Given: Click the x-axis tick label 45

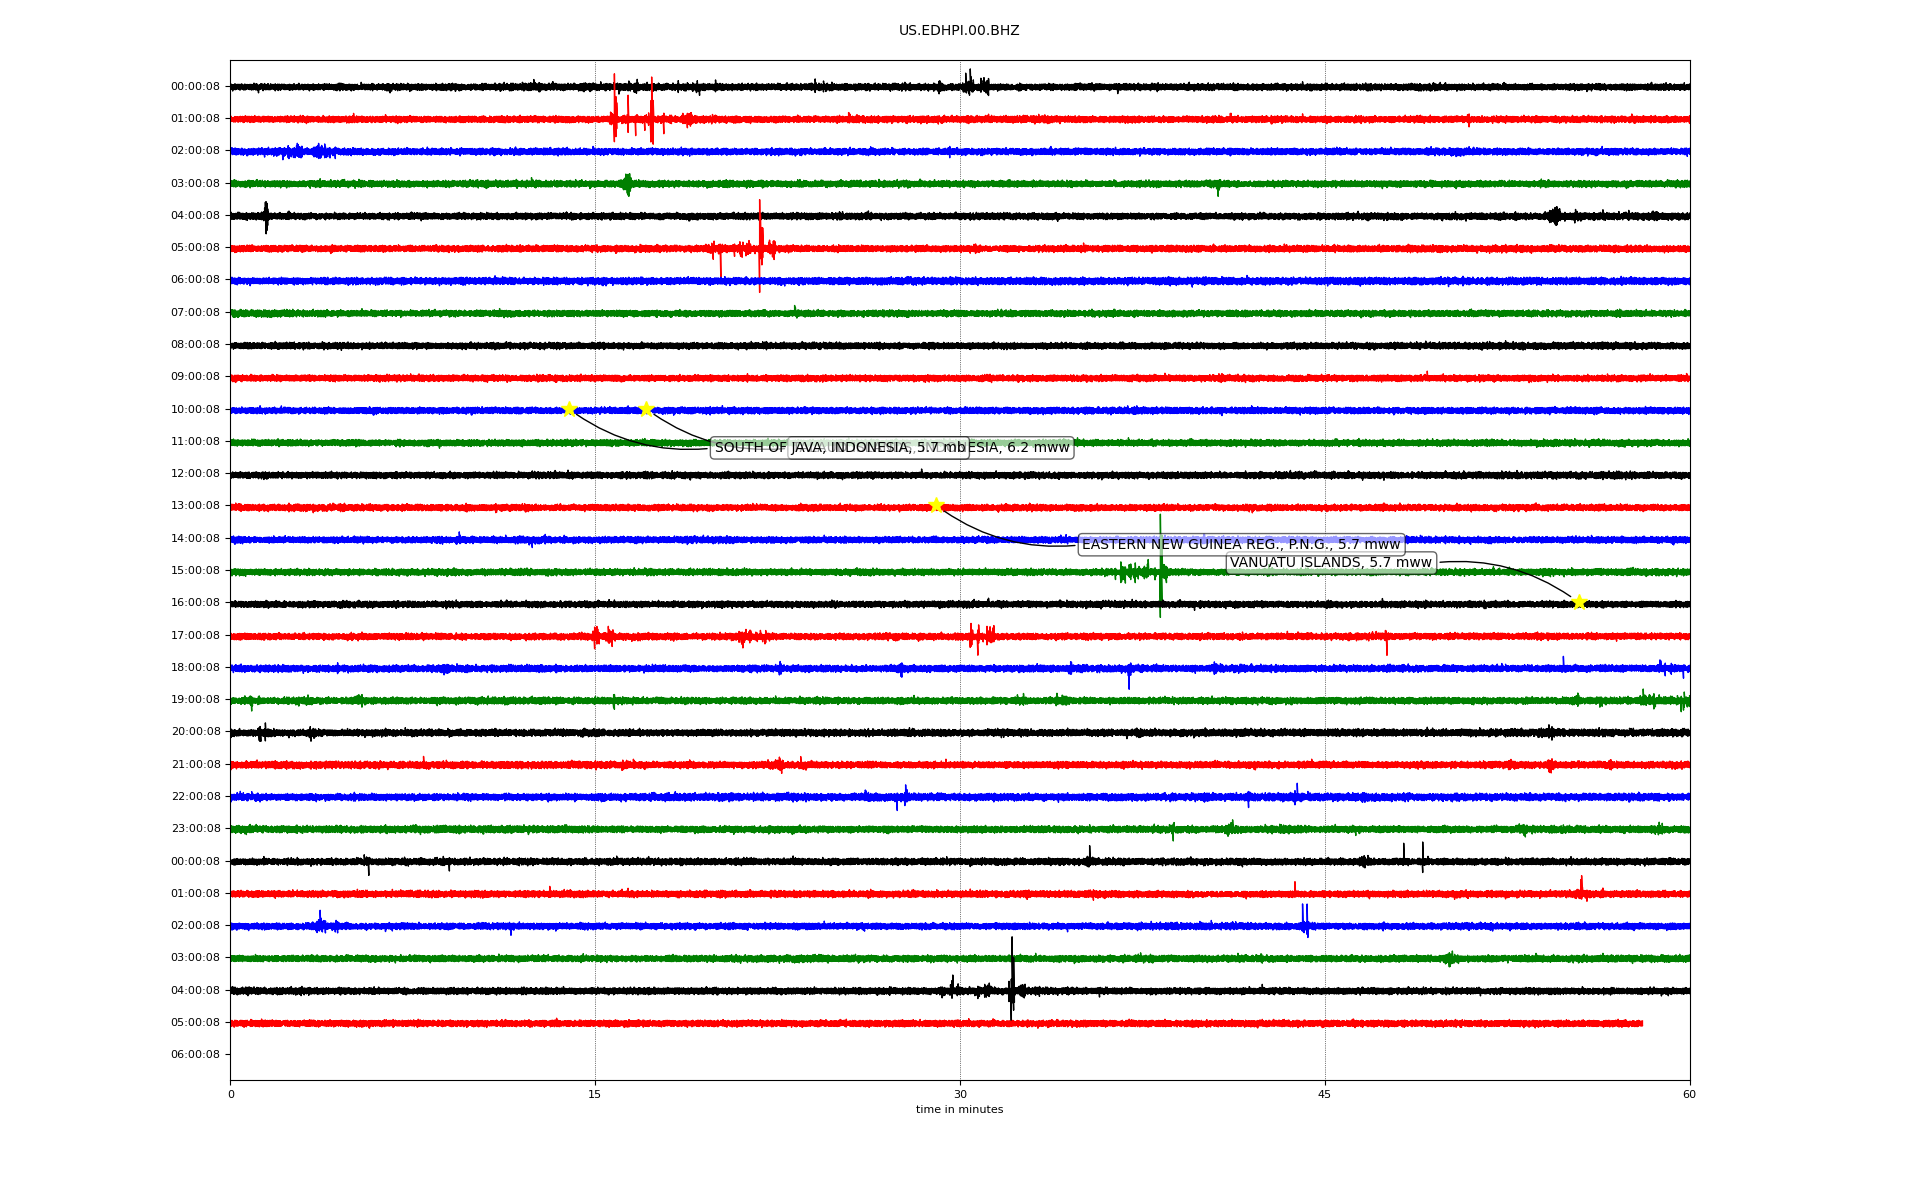Looking at the screenshot, I should click(1325, 1094).
